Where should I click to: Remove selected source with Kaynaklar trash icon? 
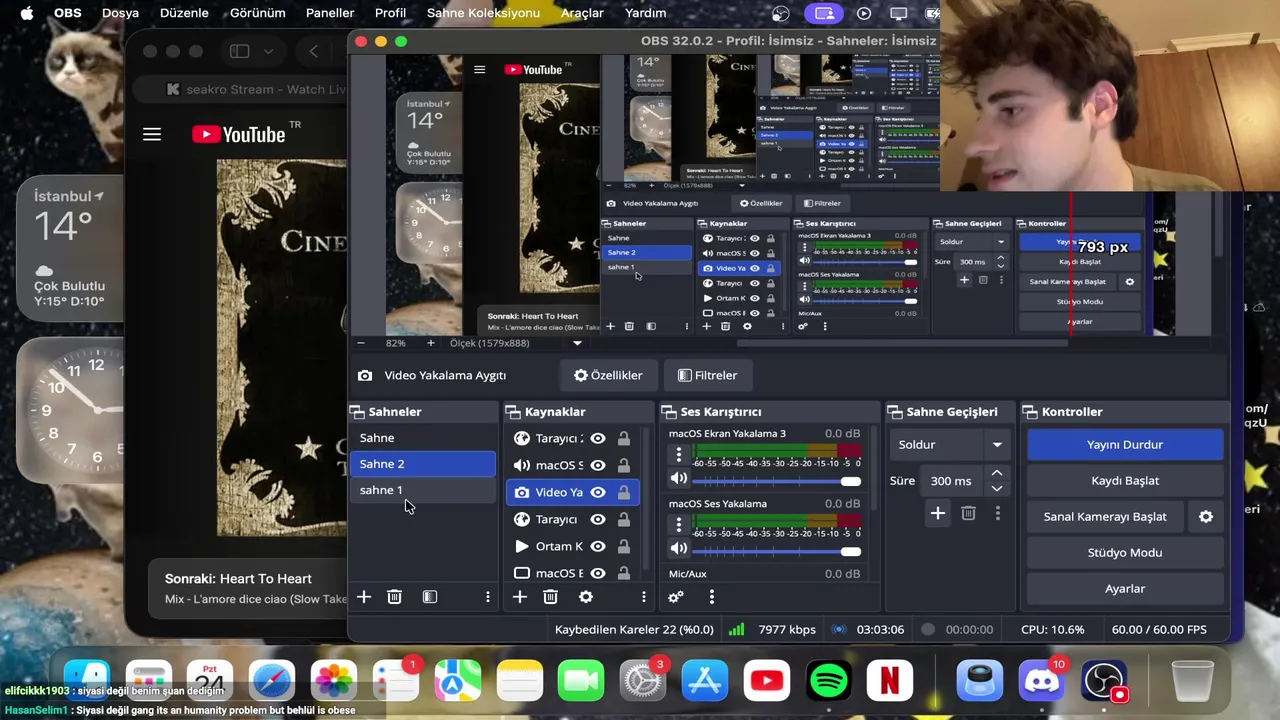pos(550,597)
